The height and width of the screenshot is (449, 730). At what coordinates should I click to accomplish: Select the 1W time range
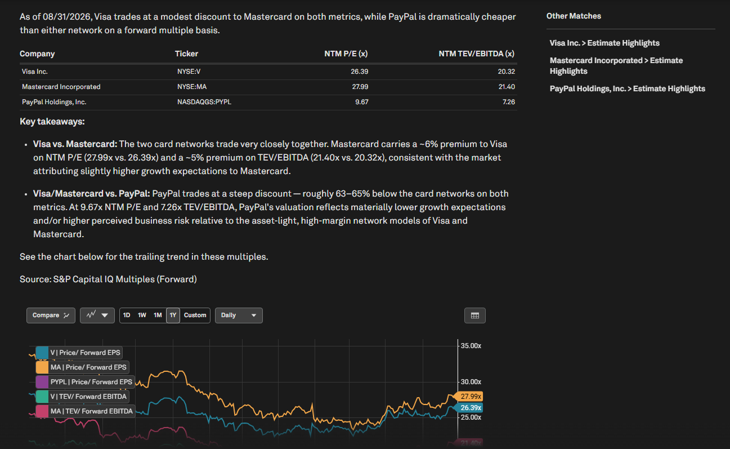pyautogui.click(x=142, y=315)
